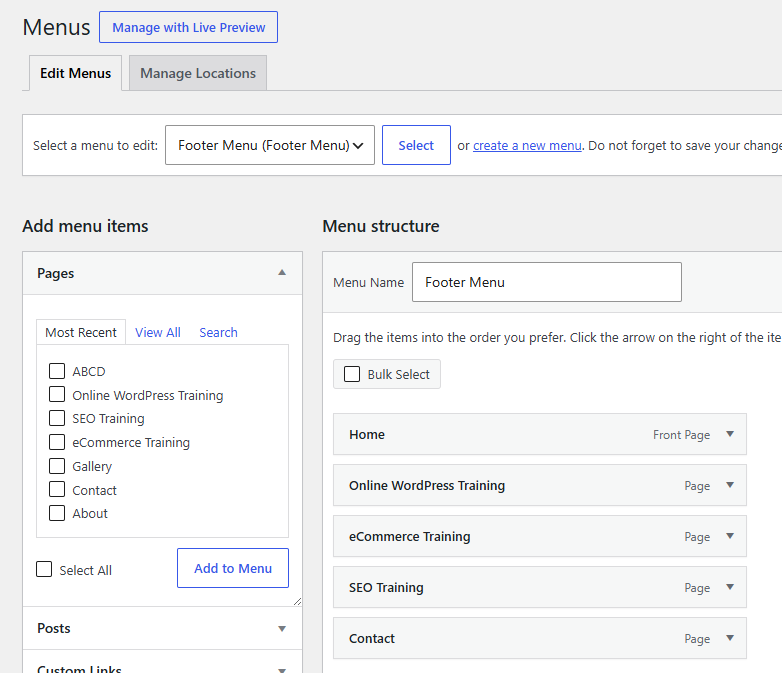This screenshot has height=673, width=782.
Task: Expand SEO Training menu item arrow
Action: tap(730, 587)
